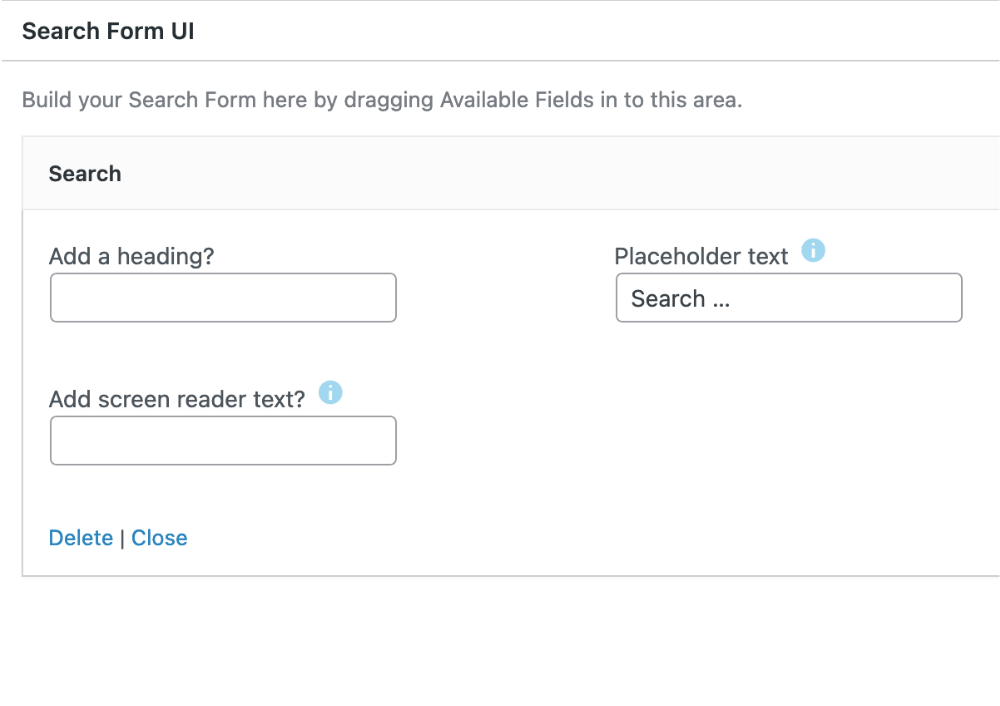This screenshot has height=706, width=1000.
Task: Click empty space beneath the Placeholder text field
Action: [788, 420]
